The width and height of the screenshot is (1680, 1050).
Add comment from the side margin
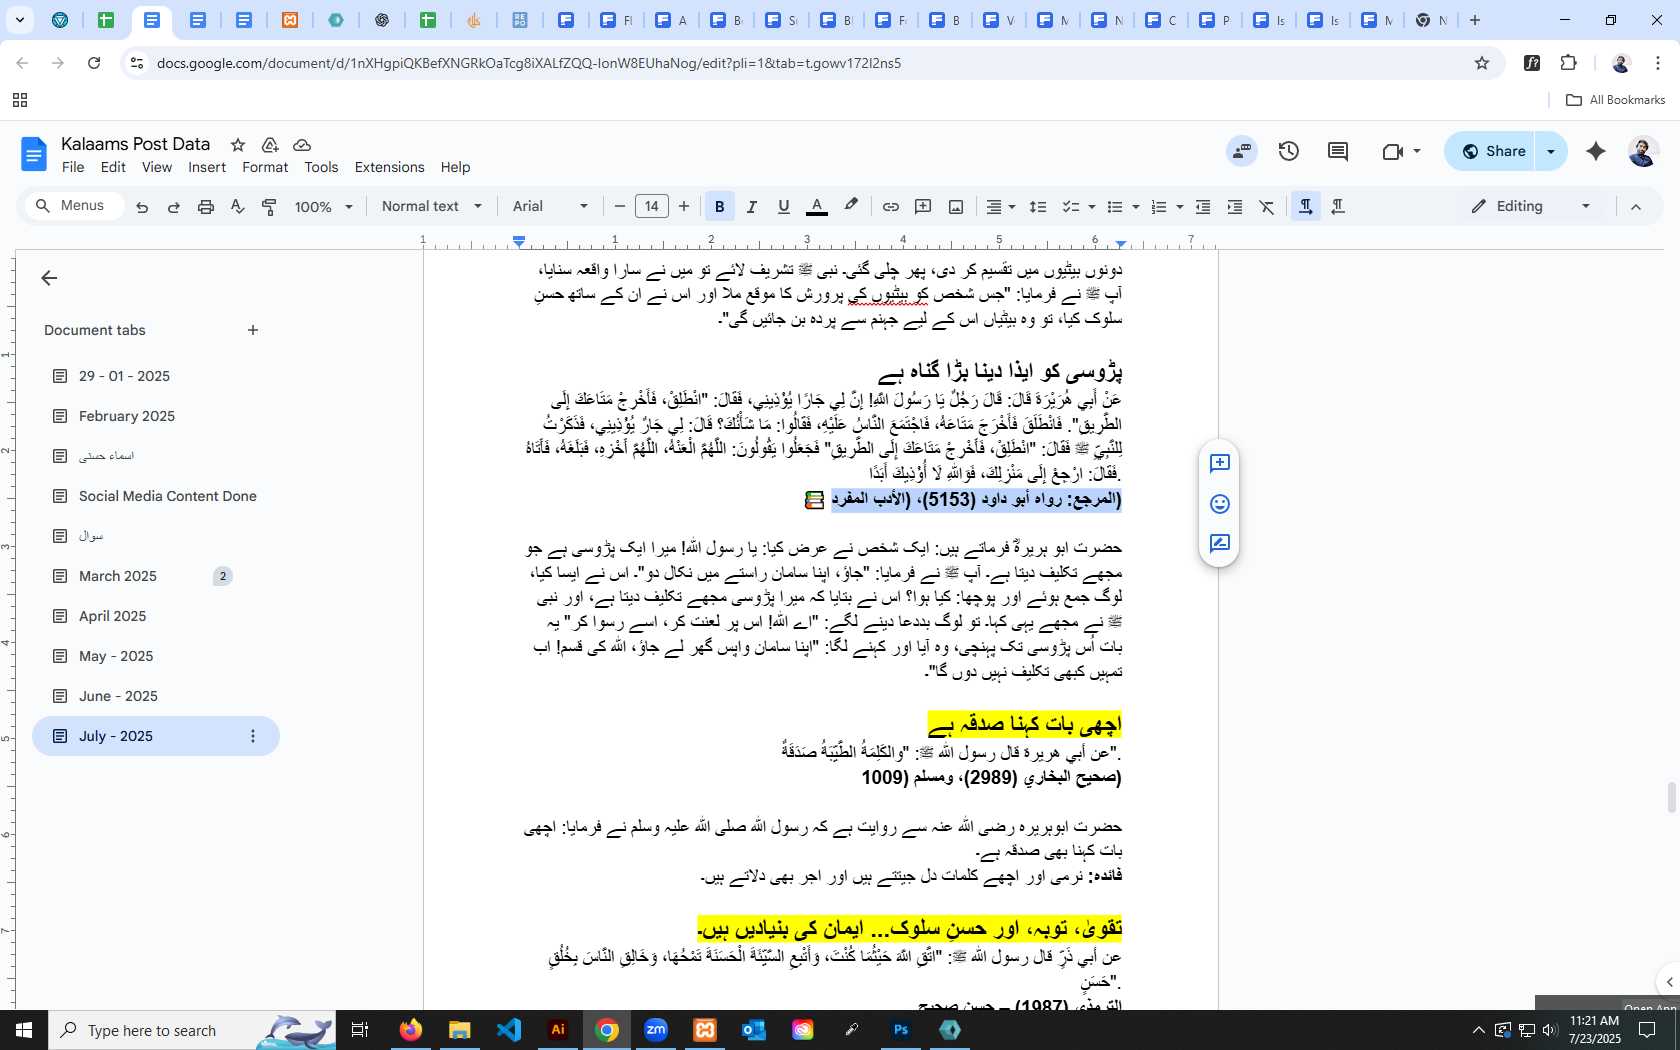point(1219,463)
